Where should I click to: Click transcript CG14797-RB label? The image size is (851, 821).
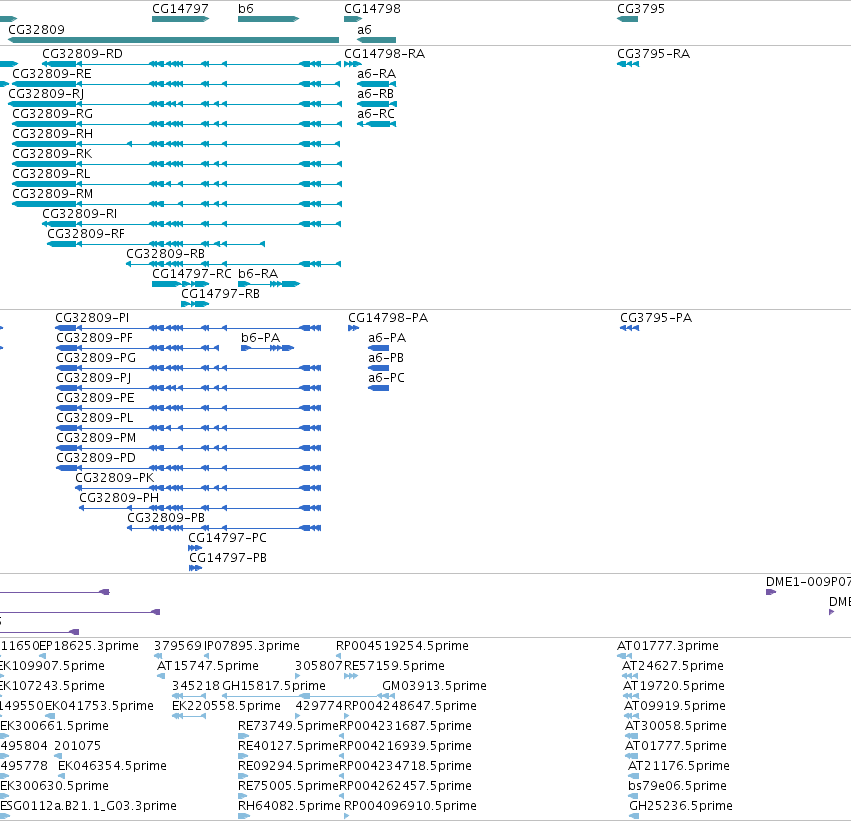[x=220, y=294]
